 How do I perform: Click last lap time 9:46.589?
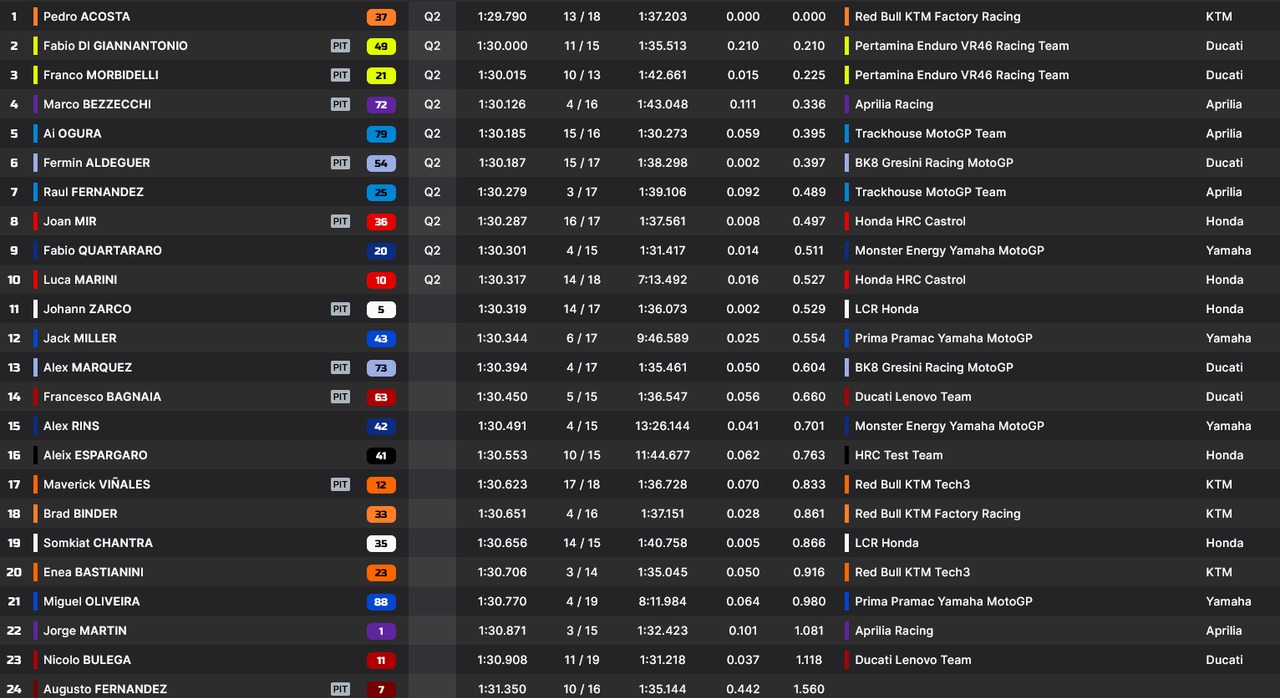(x=664, y=338)
